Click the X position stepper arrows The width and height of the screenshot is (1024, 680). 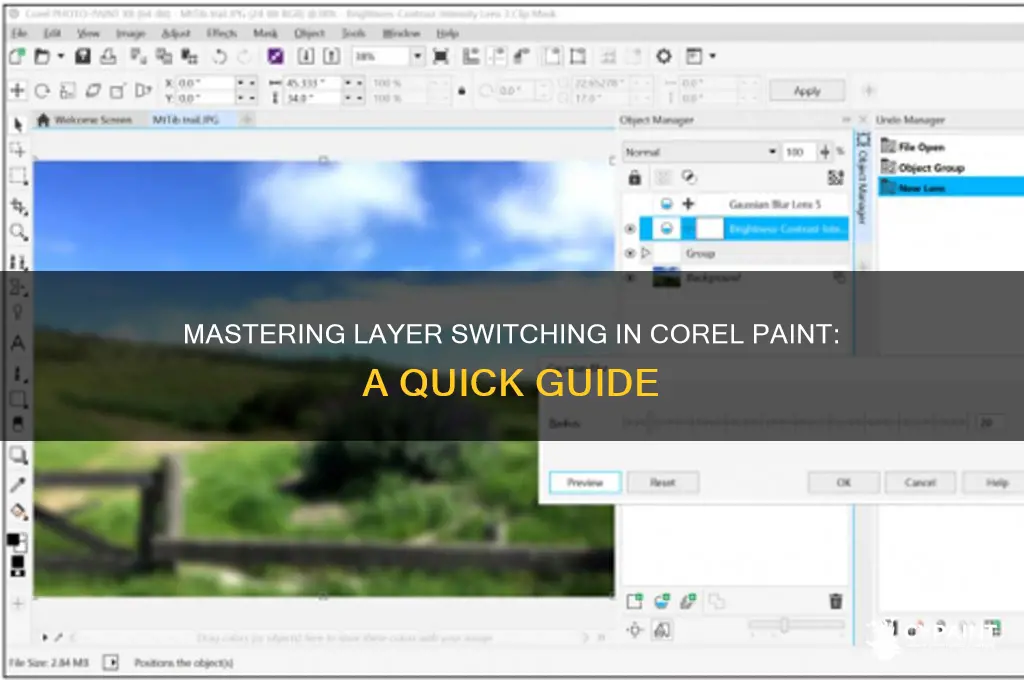pyautogui.click(x=246, y=84)
